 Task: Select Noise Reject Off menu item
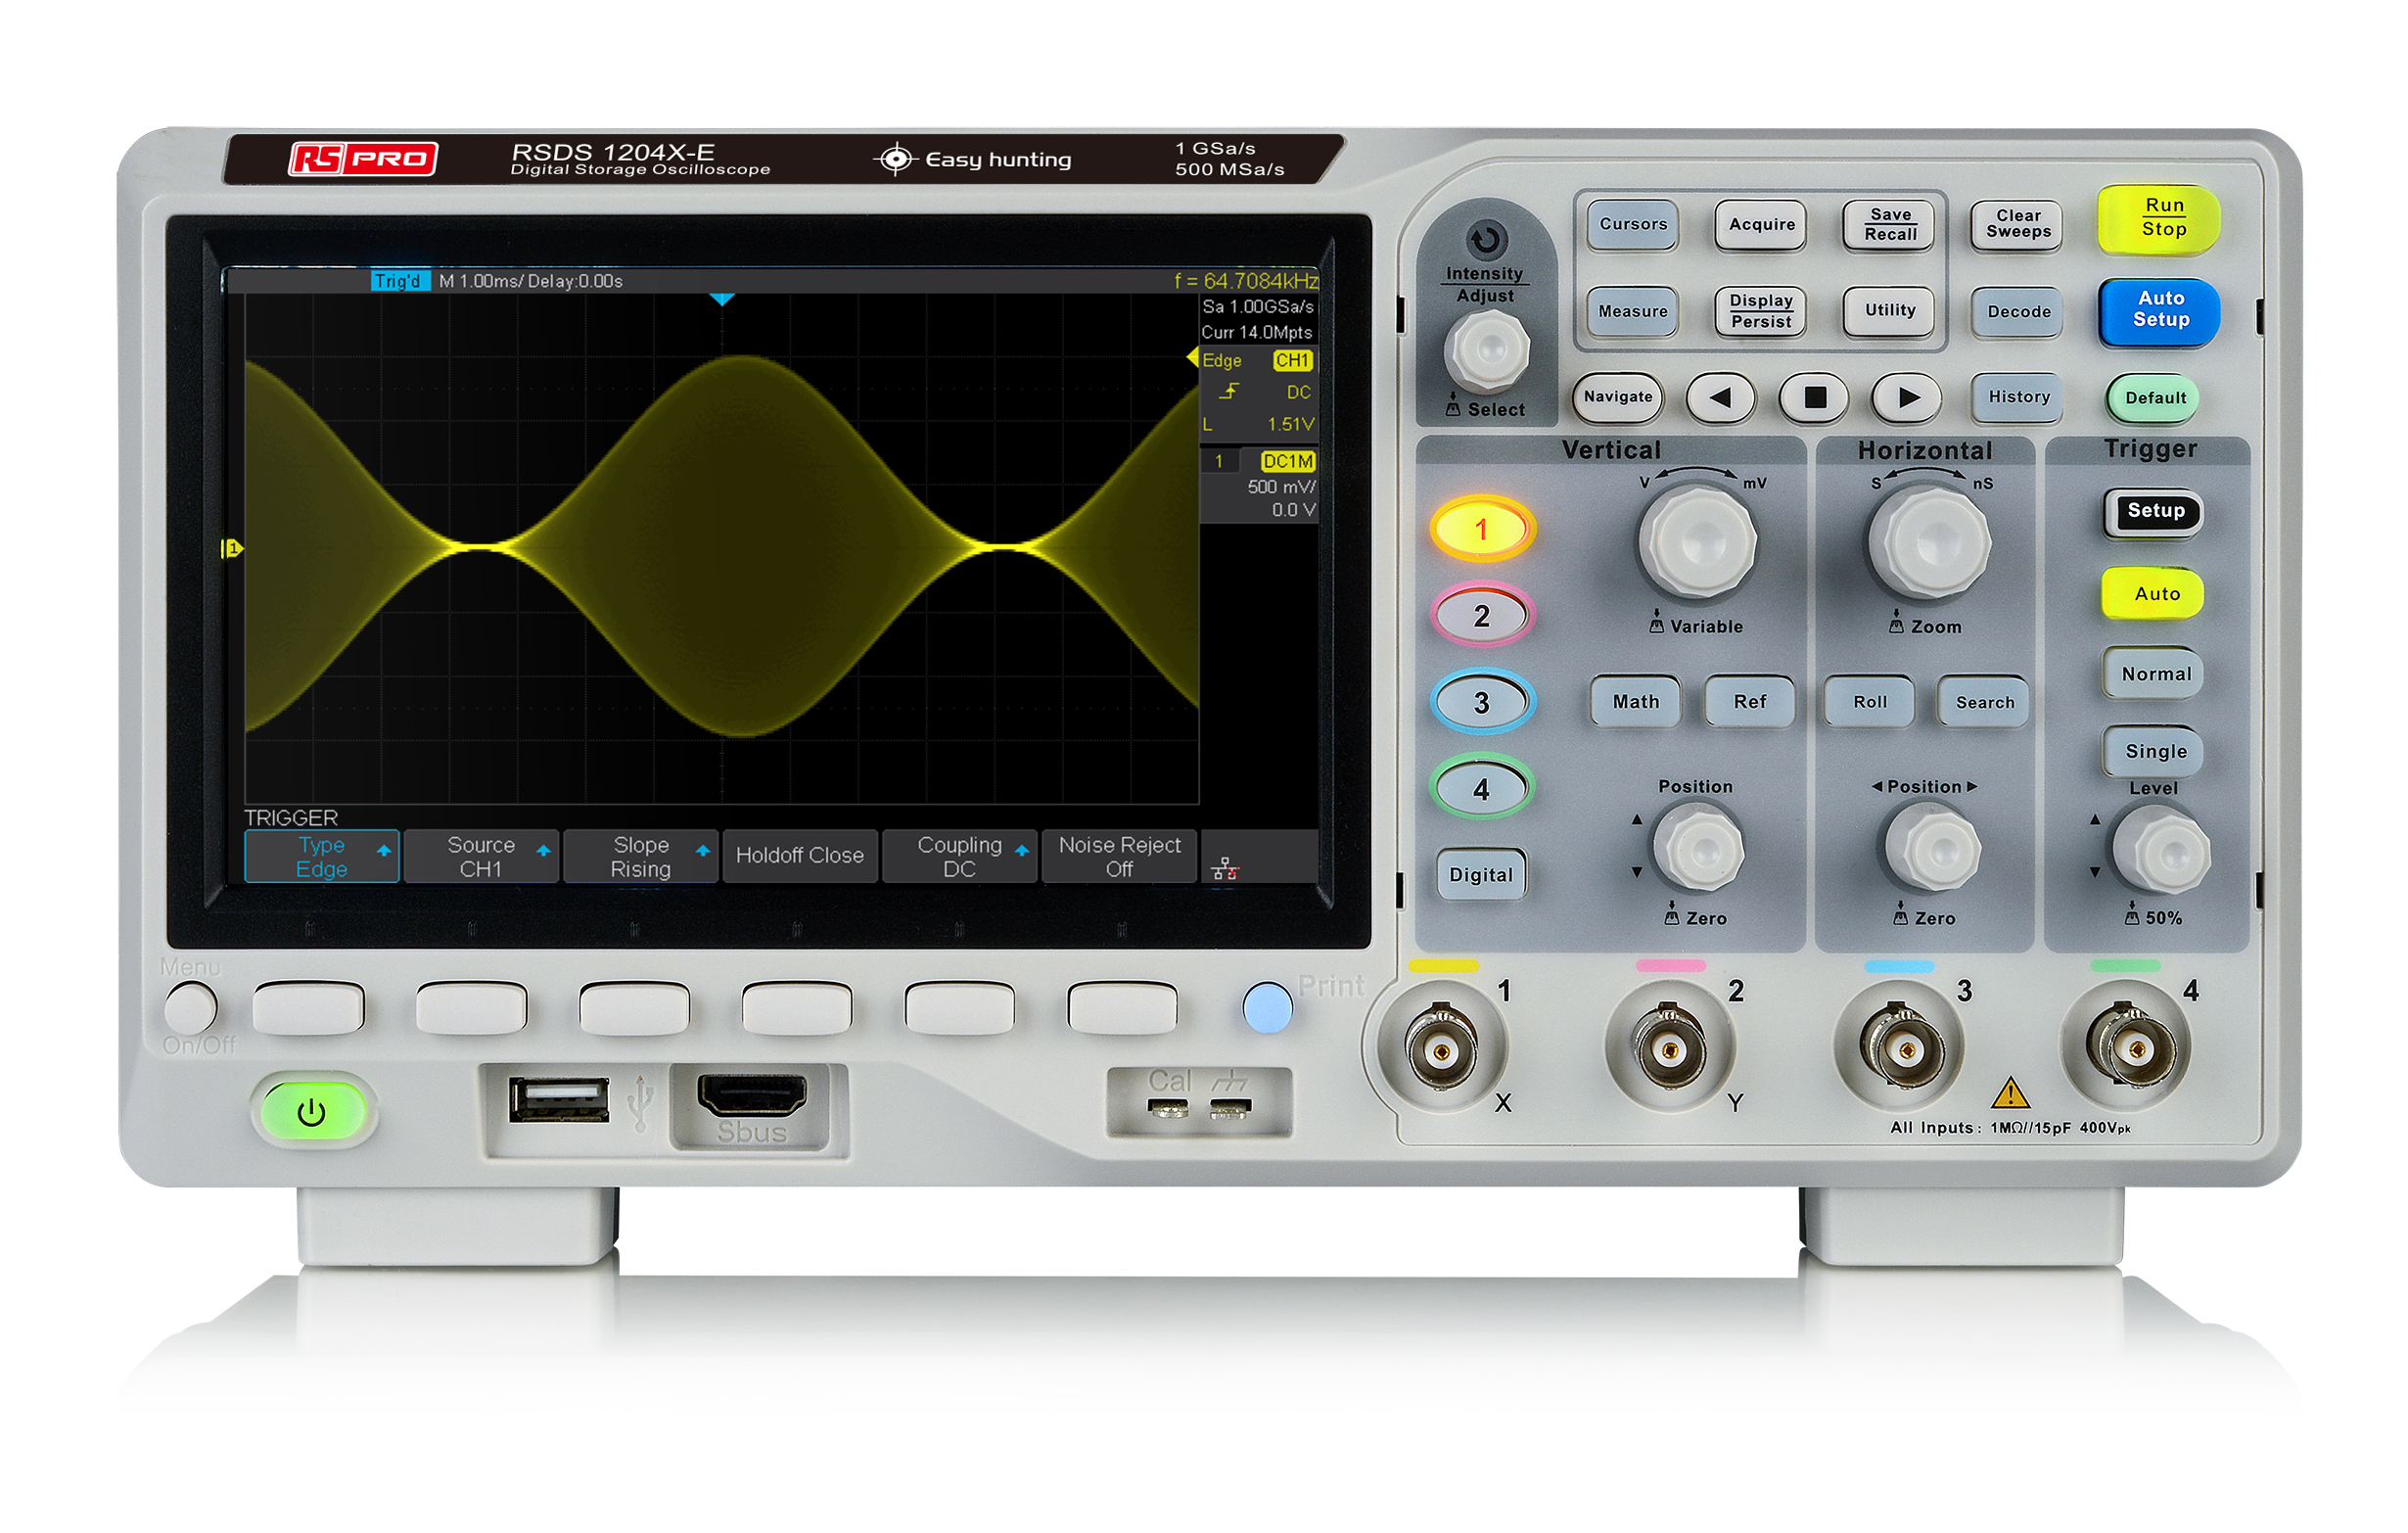[x=1119, y=857]
